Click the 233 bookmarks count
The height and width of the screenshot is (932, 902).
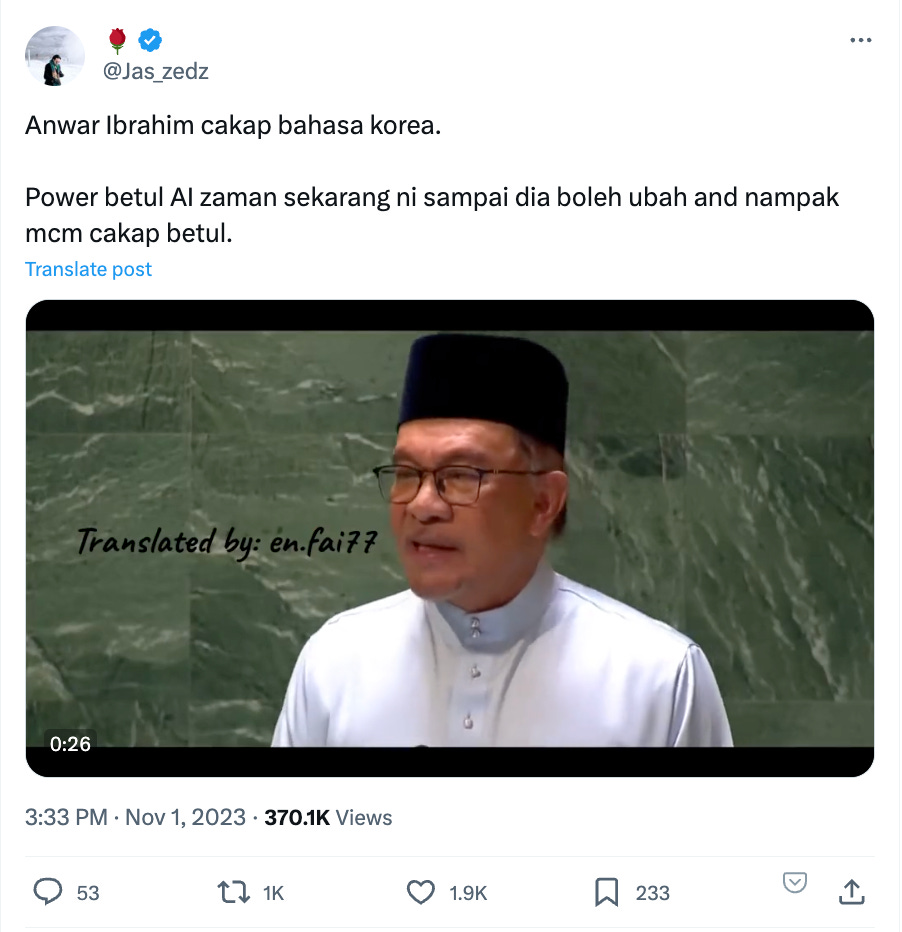click(x=652, y=893)
